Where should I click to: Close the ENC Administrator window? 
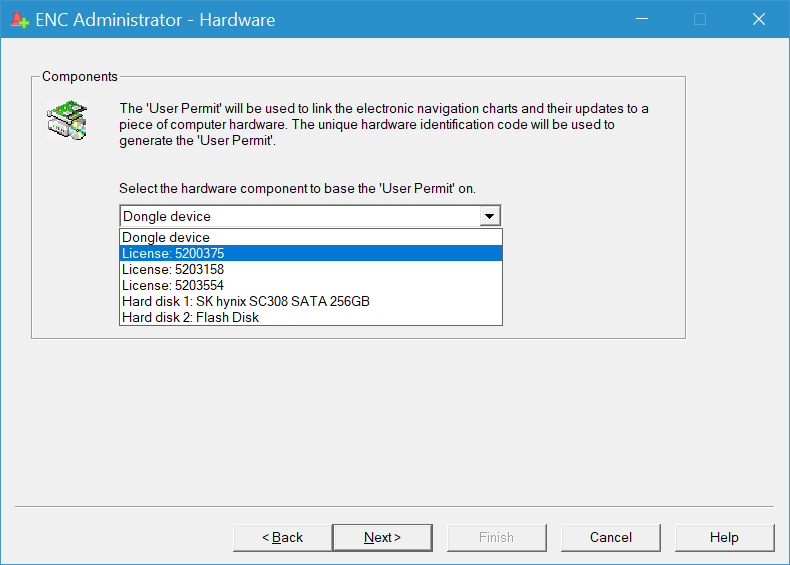pyautogui.click(x=759, y=19)
